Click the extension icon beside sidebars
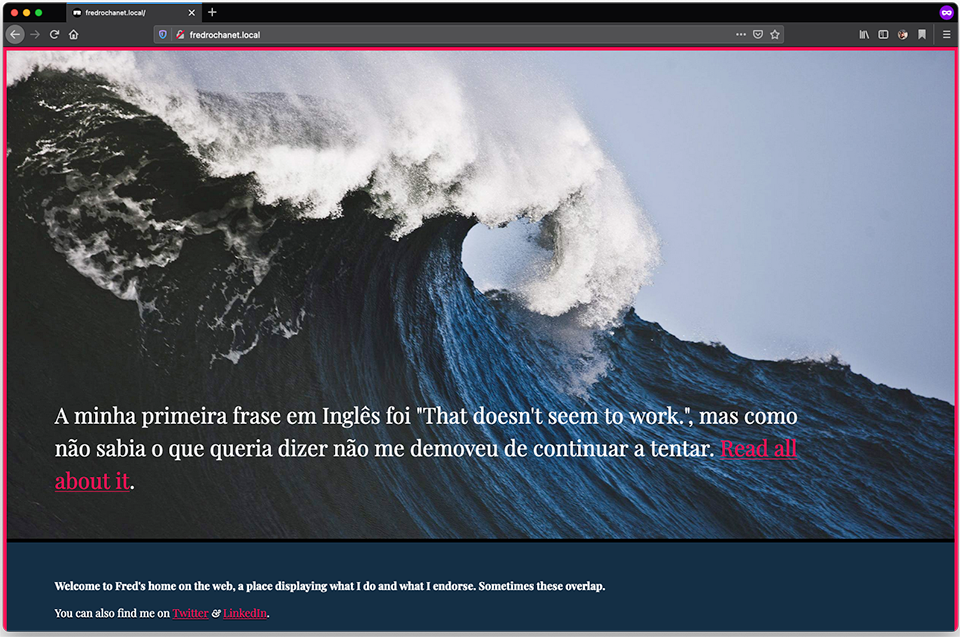This screenshot has height=637, width=960. click(903, 35)
